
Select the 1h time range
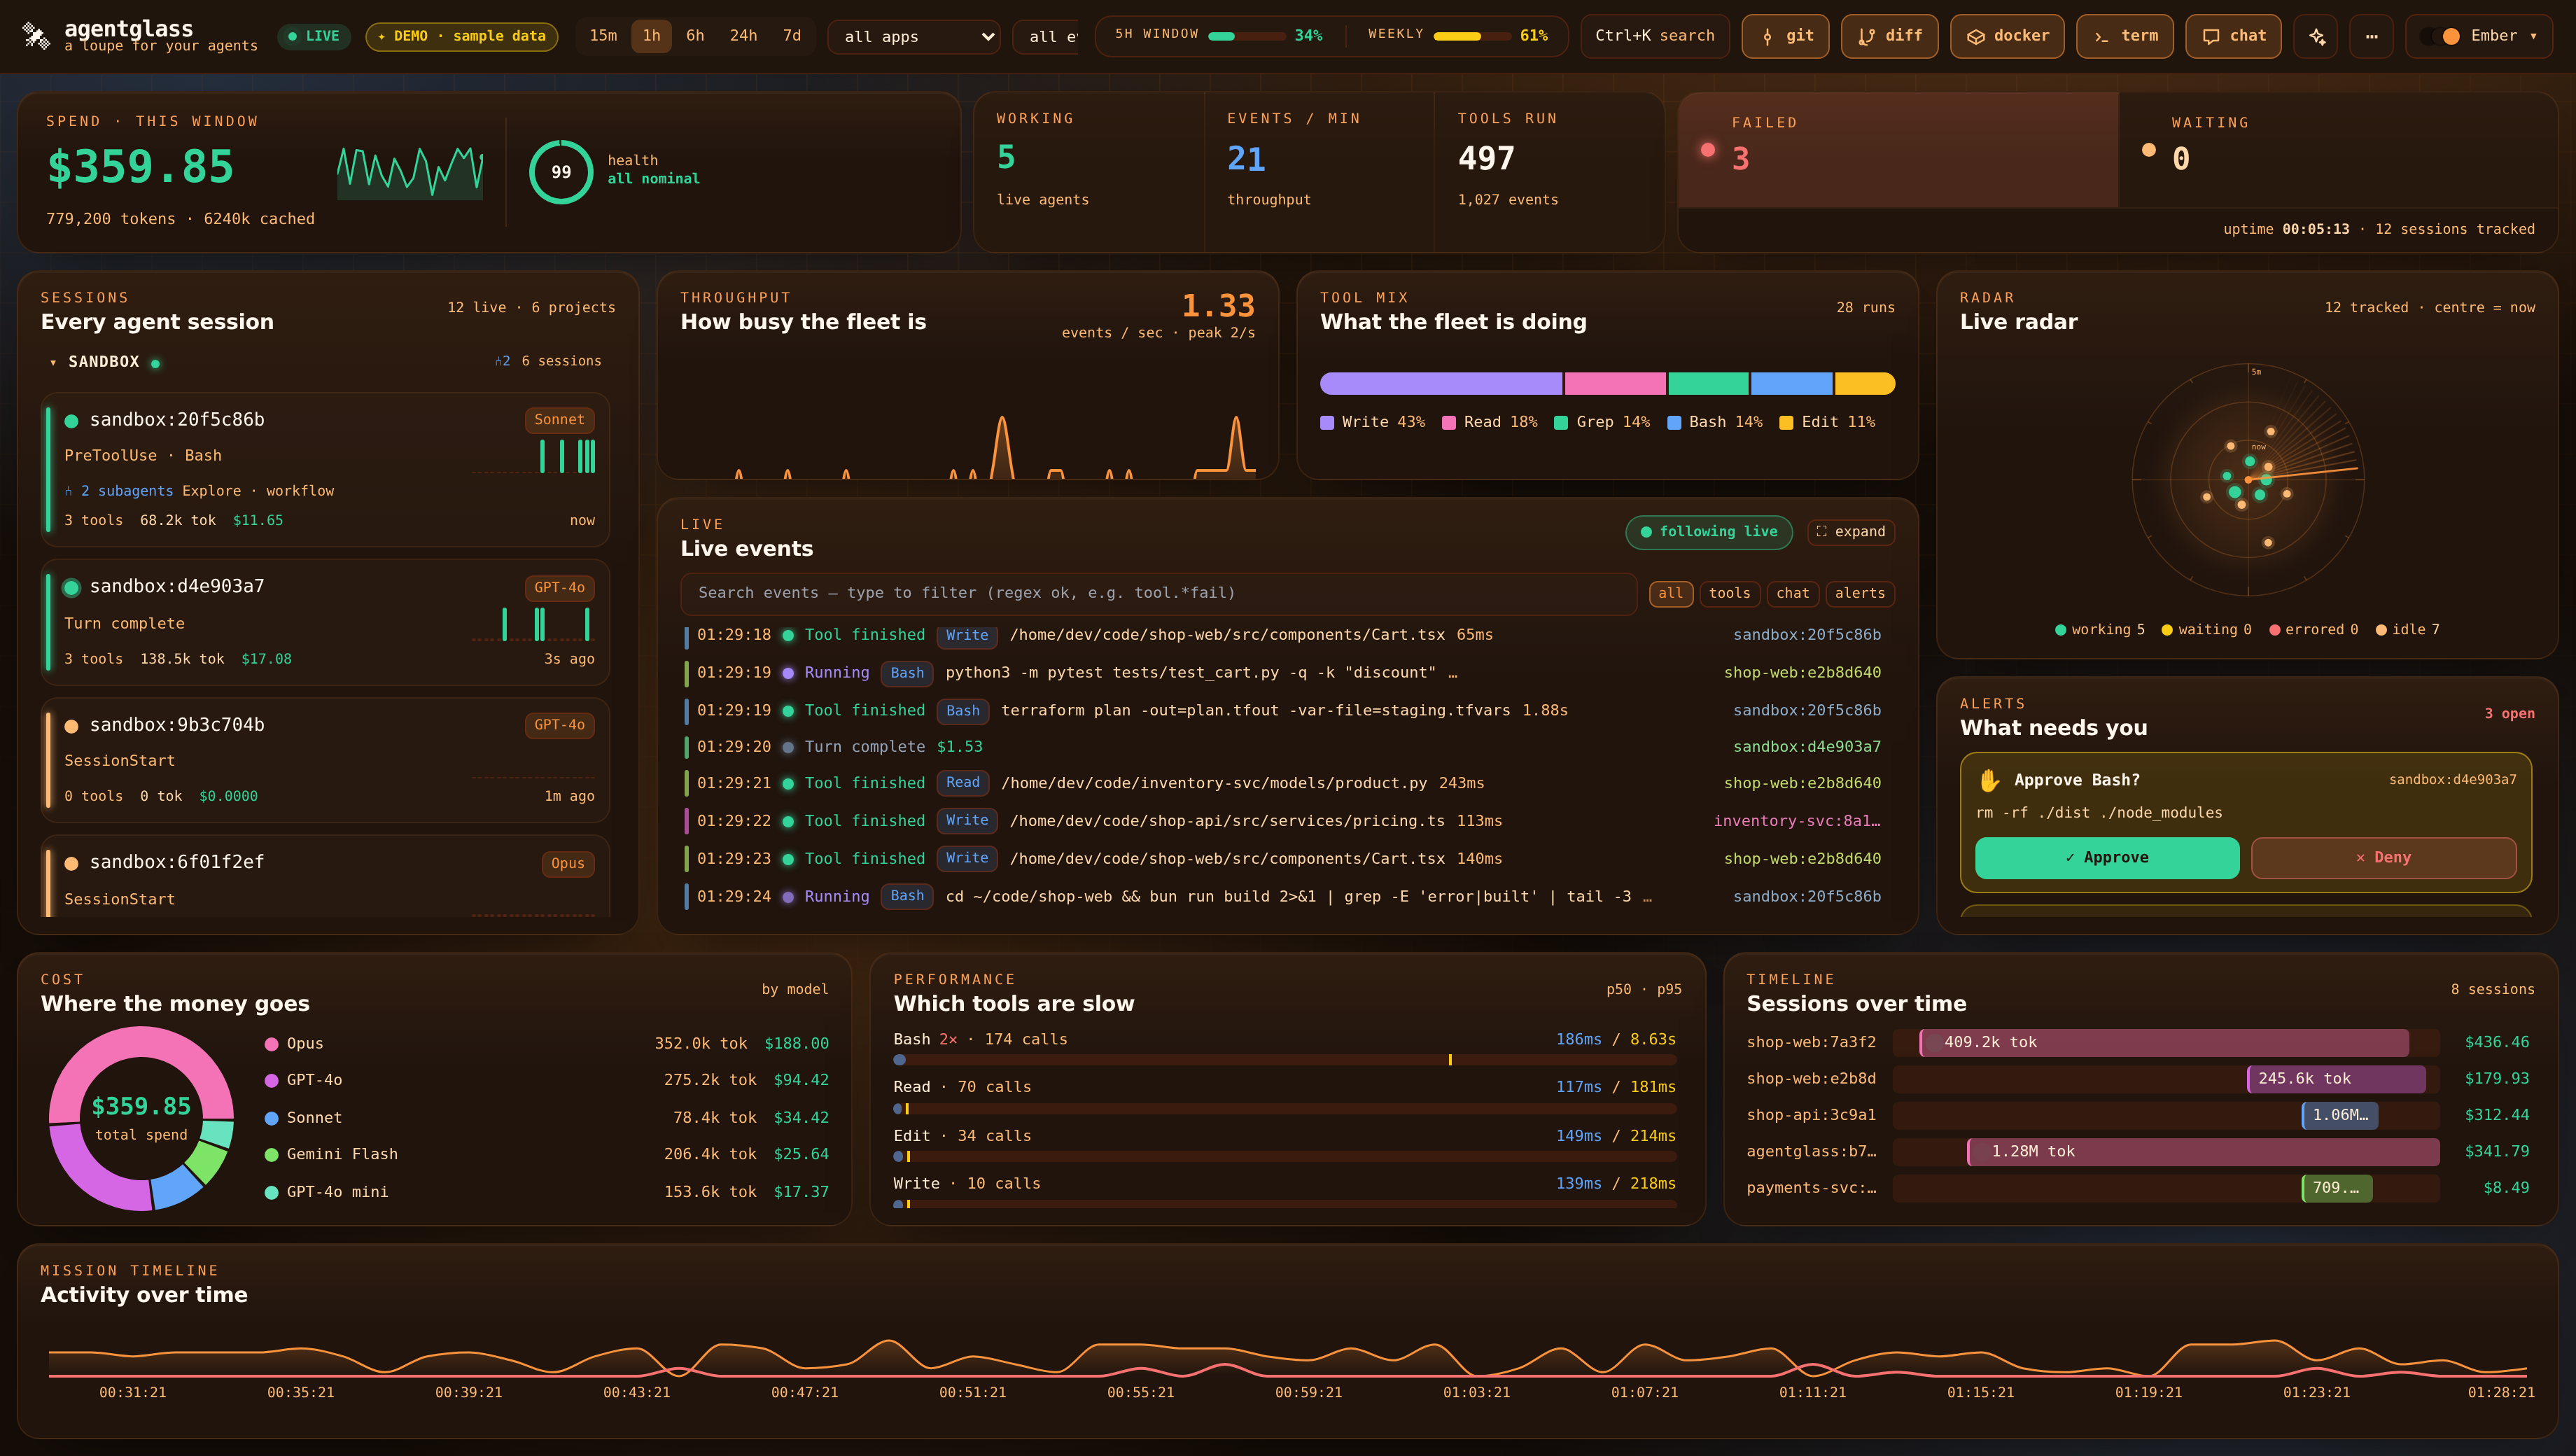pyautogui.click(x=651, y=36)
